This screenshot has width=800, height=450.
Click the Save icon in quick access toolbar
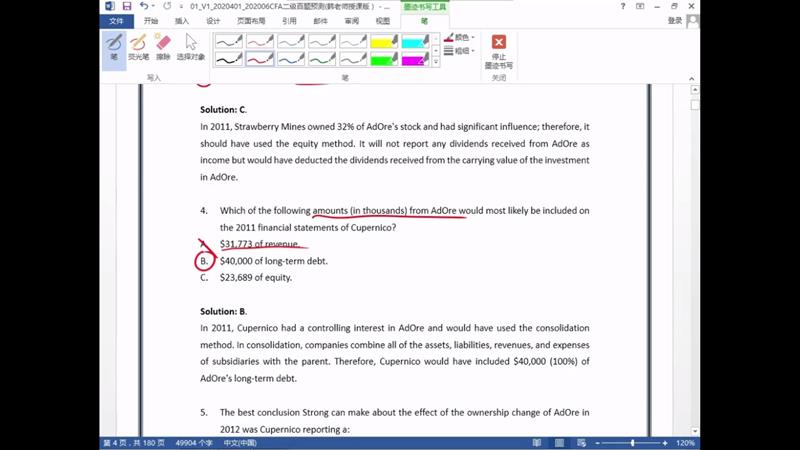pos(127,6)
